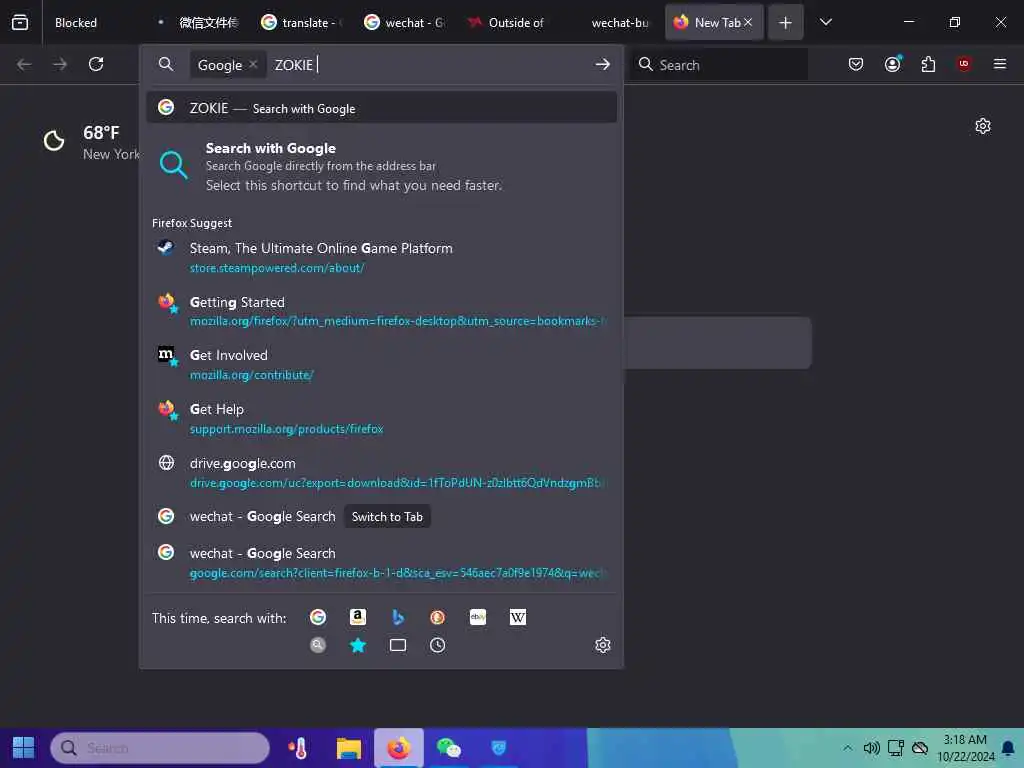Open the Steam Online Game Platform suggestion

382,257
